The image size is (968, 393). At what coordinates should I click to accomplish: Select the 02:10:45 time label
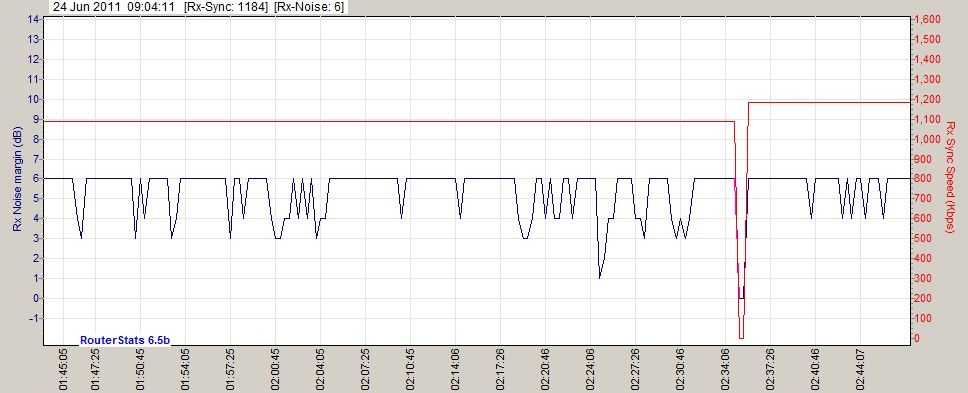(x=411, y=370)
